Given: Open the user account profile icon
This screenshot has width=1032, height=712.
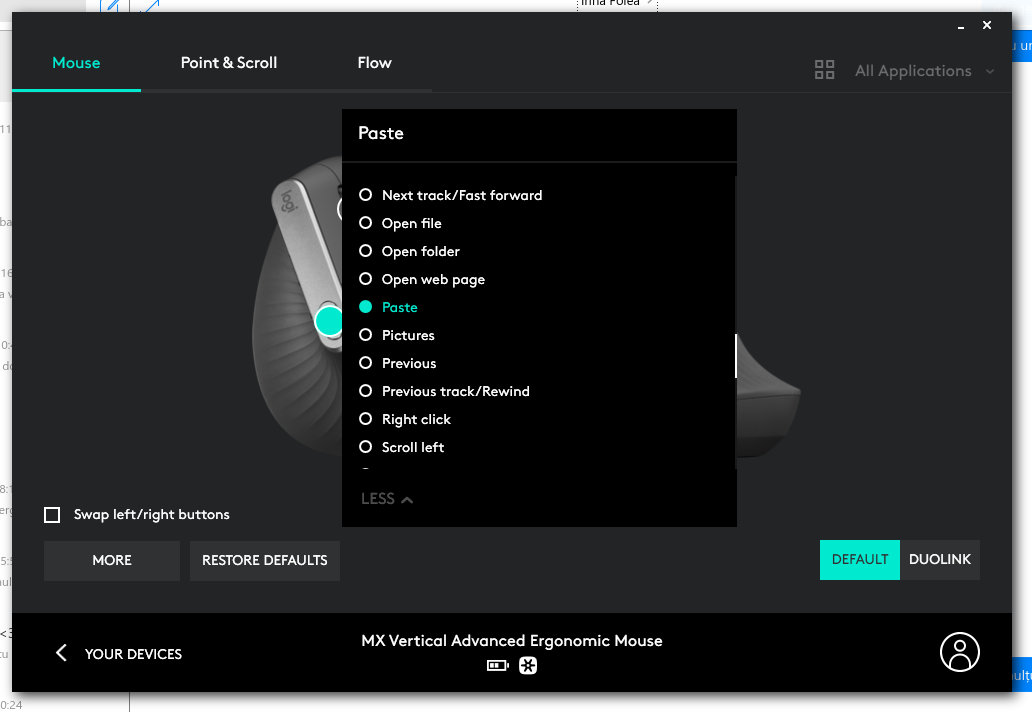Looking at the screenshot, I should (x=960, y=652).
